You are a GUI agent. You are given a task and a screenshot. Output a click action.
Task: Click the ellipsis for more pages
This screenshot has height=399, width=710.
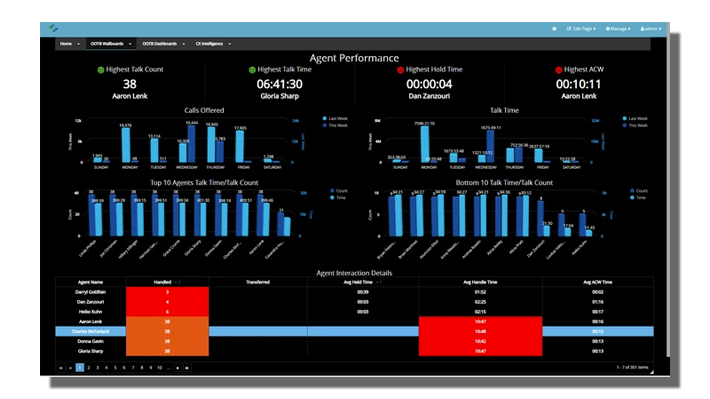168,368
